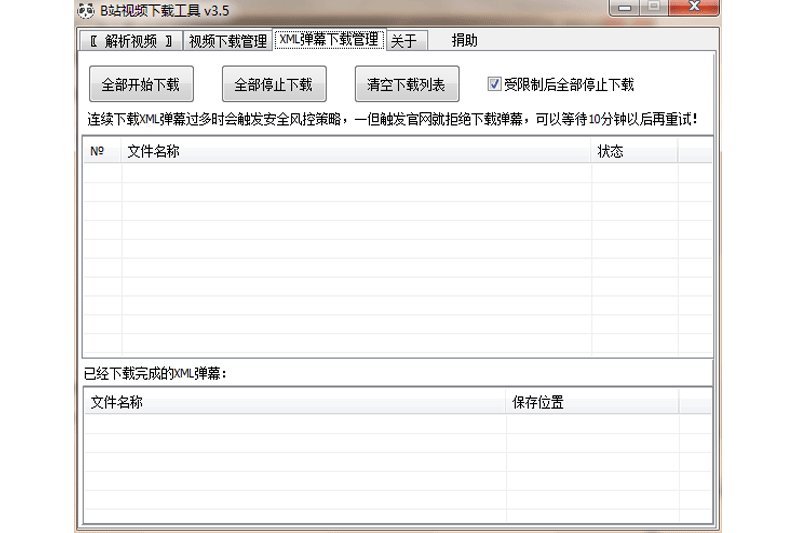Close the B站视频下载工具 window
The width and height of the screenshot is (800, 533).
pos(694,7)
